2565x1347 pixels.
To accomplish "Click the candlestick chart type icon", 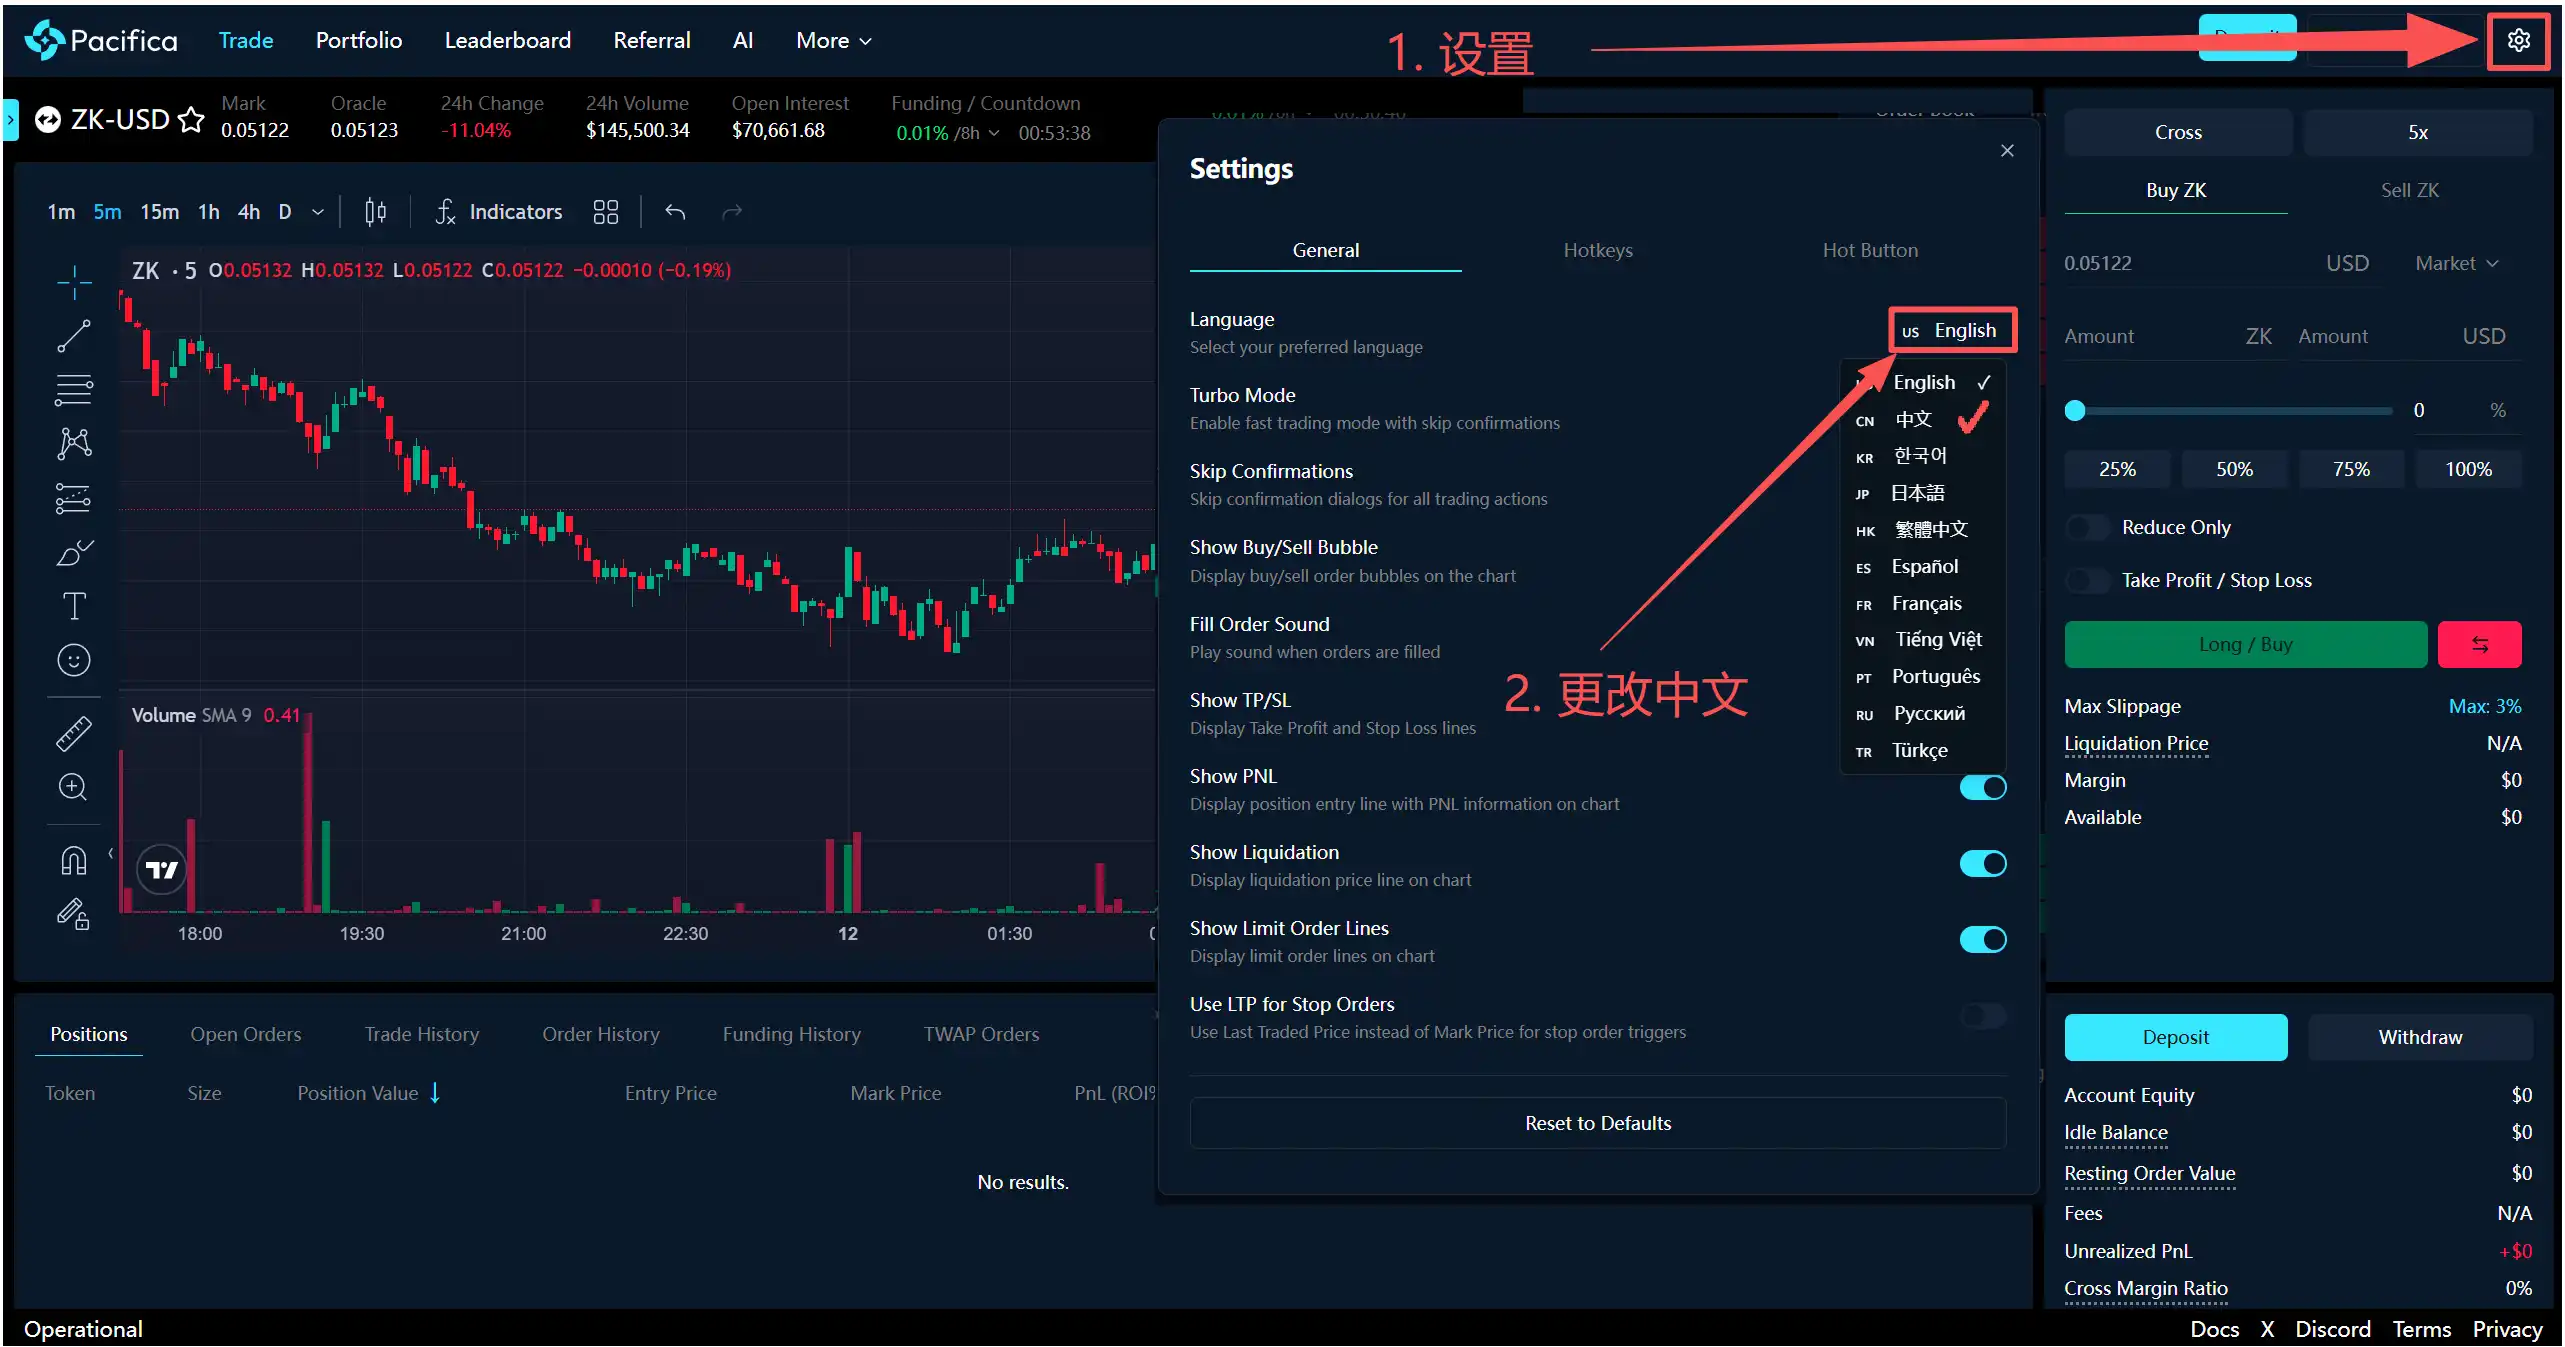I will pos(375,212).
